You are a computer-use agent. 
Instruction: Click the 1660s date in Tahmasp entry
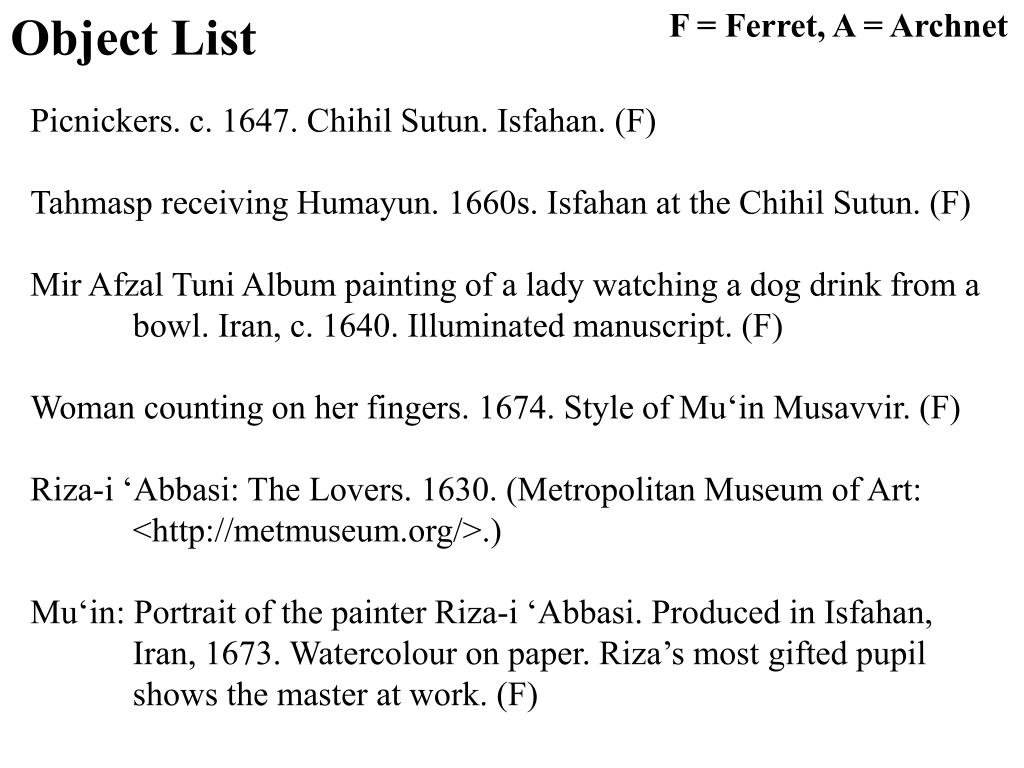point(492,203)
